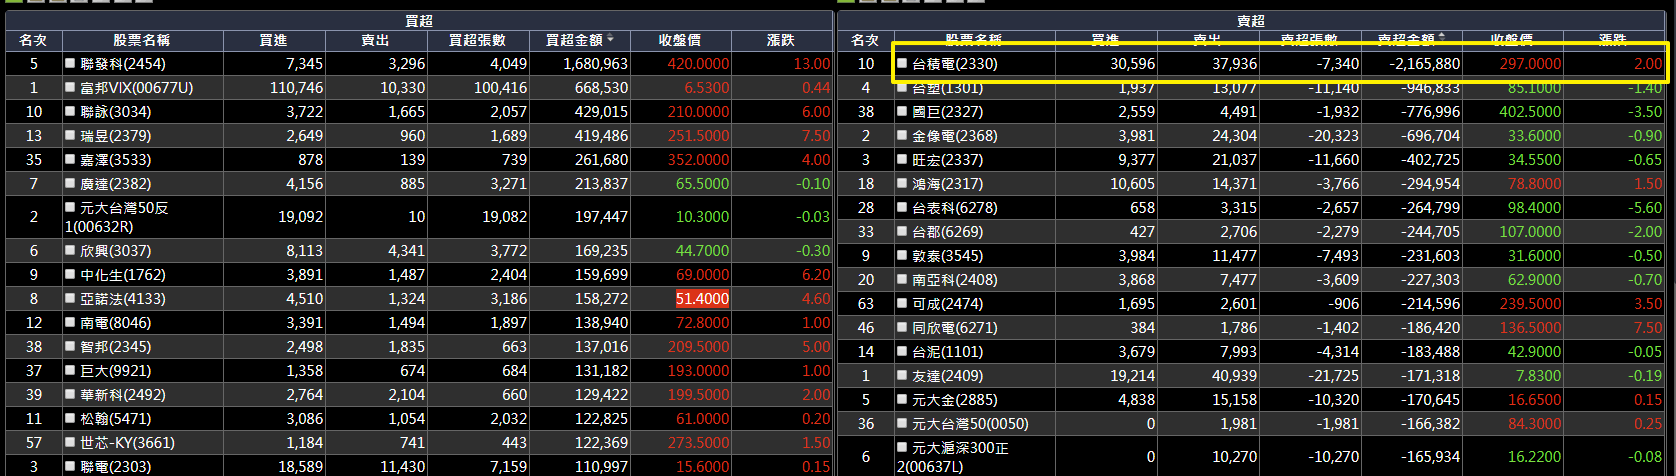The width and height of the screenshot is (1676, 476).
Task: Open stock name 中化生(1762)
Action: 121,275
